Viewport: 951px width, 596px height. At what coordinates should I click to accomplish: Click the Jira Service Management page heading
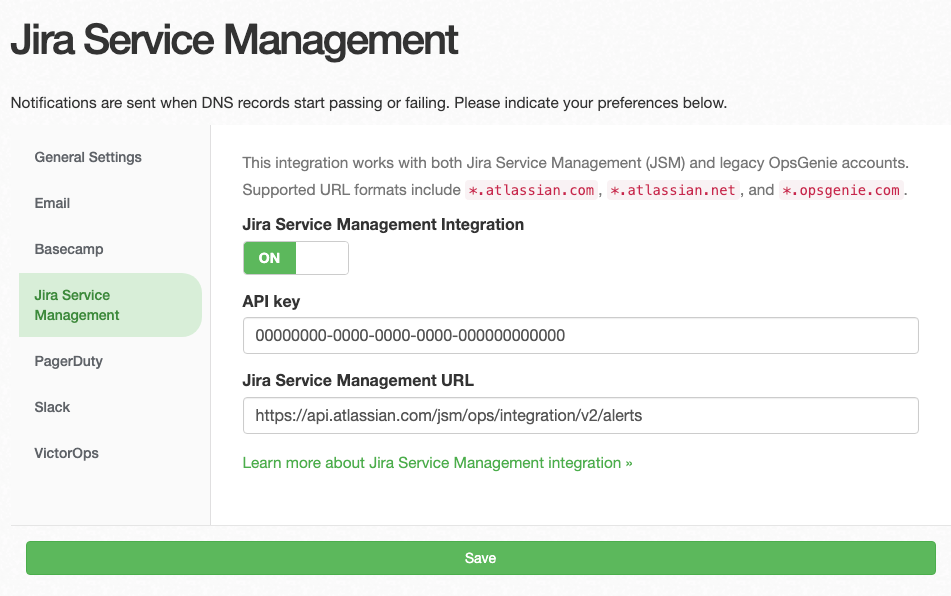[x=233, y=40]
